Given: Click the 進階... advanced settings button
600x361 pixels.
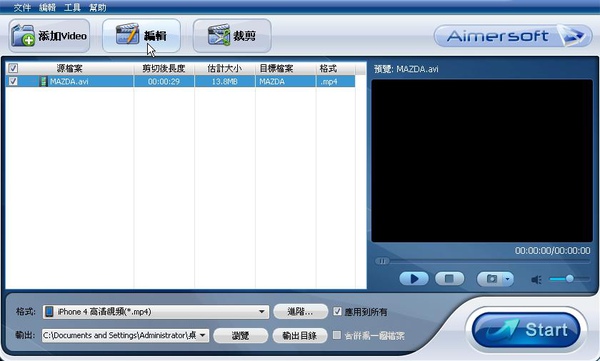Looking at the screenshot, I should pyautogui.click(x=300, y=312).
